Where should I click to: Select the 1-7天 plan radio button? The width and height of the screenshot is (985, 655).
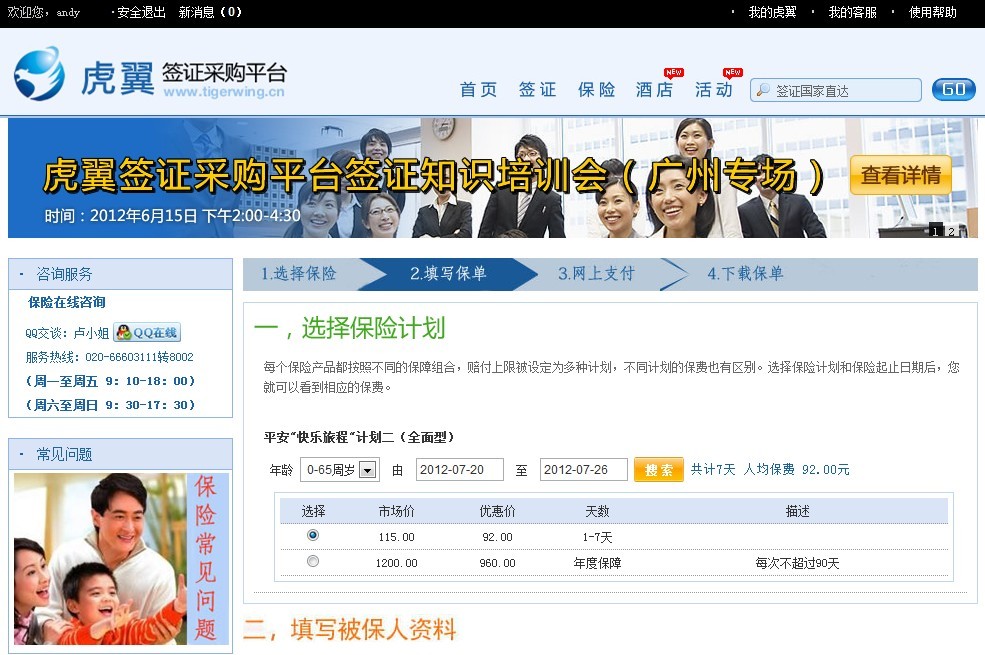[x=313, y=536]
